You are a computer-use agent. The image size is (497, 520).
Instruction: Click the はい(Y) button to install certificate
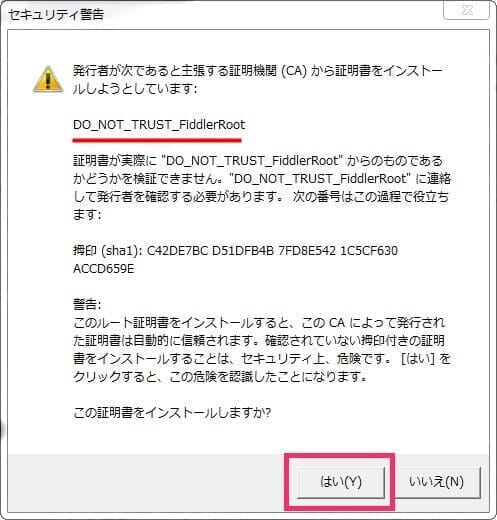coord(341,482)
